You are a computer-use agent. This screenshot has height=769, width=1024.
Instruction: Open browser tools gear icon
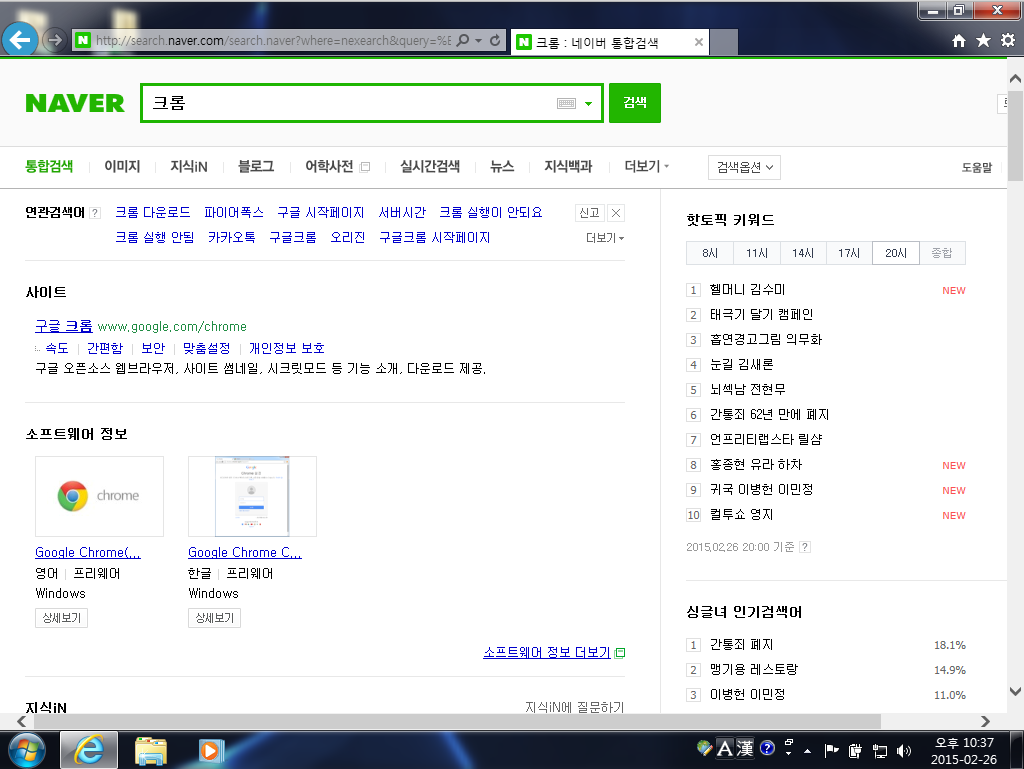(1008, 40)
